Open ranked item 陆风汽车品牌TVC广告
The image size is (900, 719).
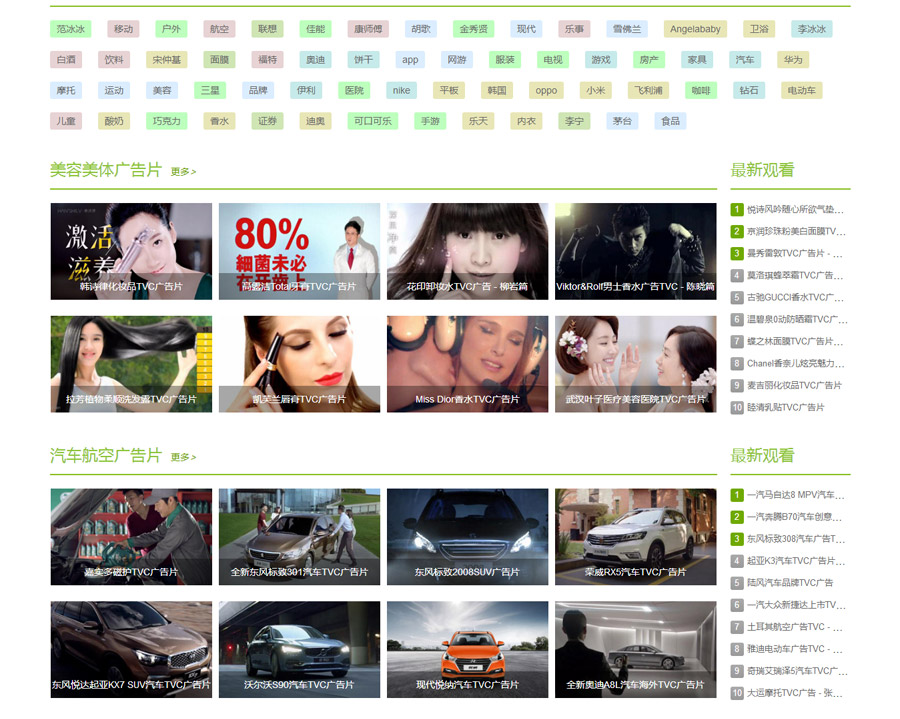[790, 582]
